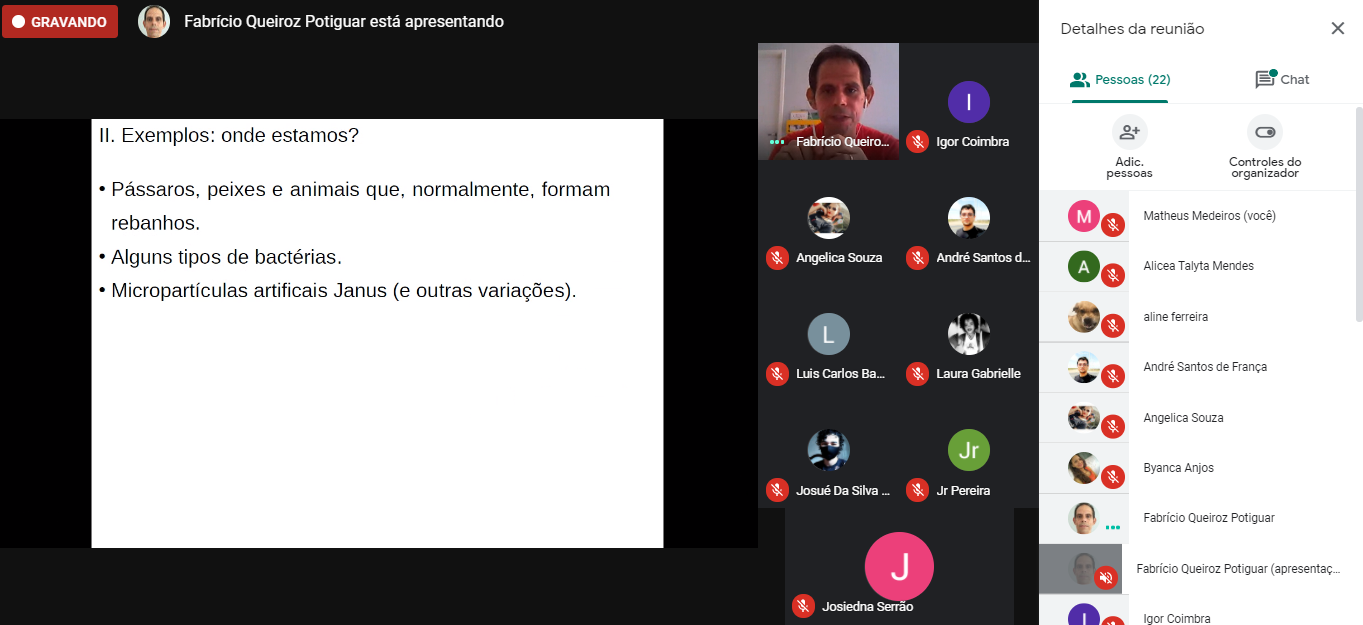Viewport: 1363px width, 625px height.
Task: Click the Adic. pessoas icon
Action: click(1129, 132)
